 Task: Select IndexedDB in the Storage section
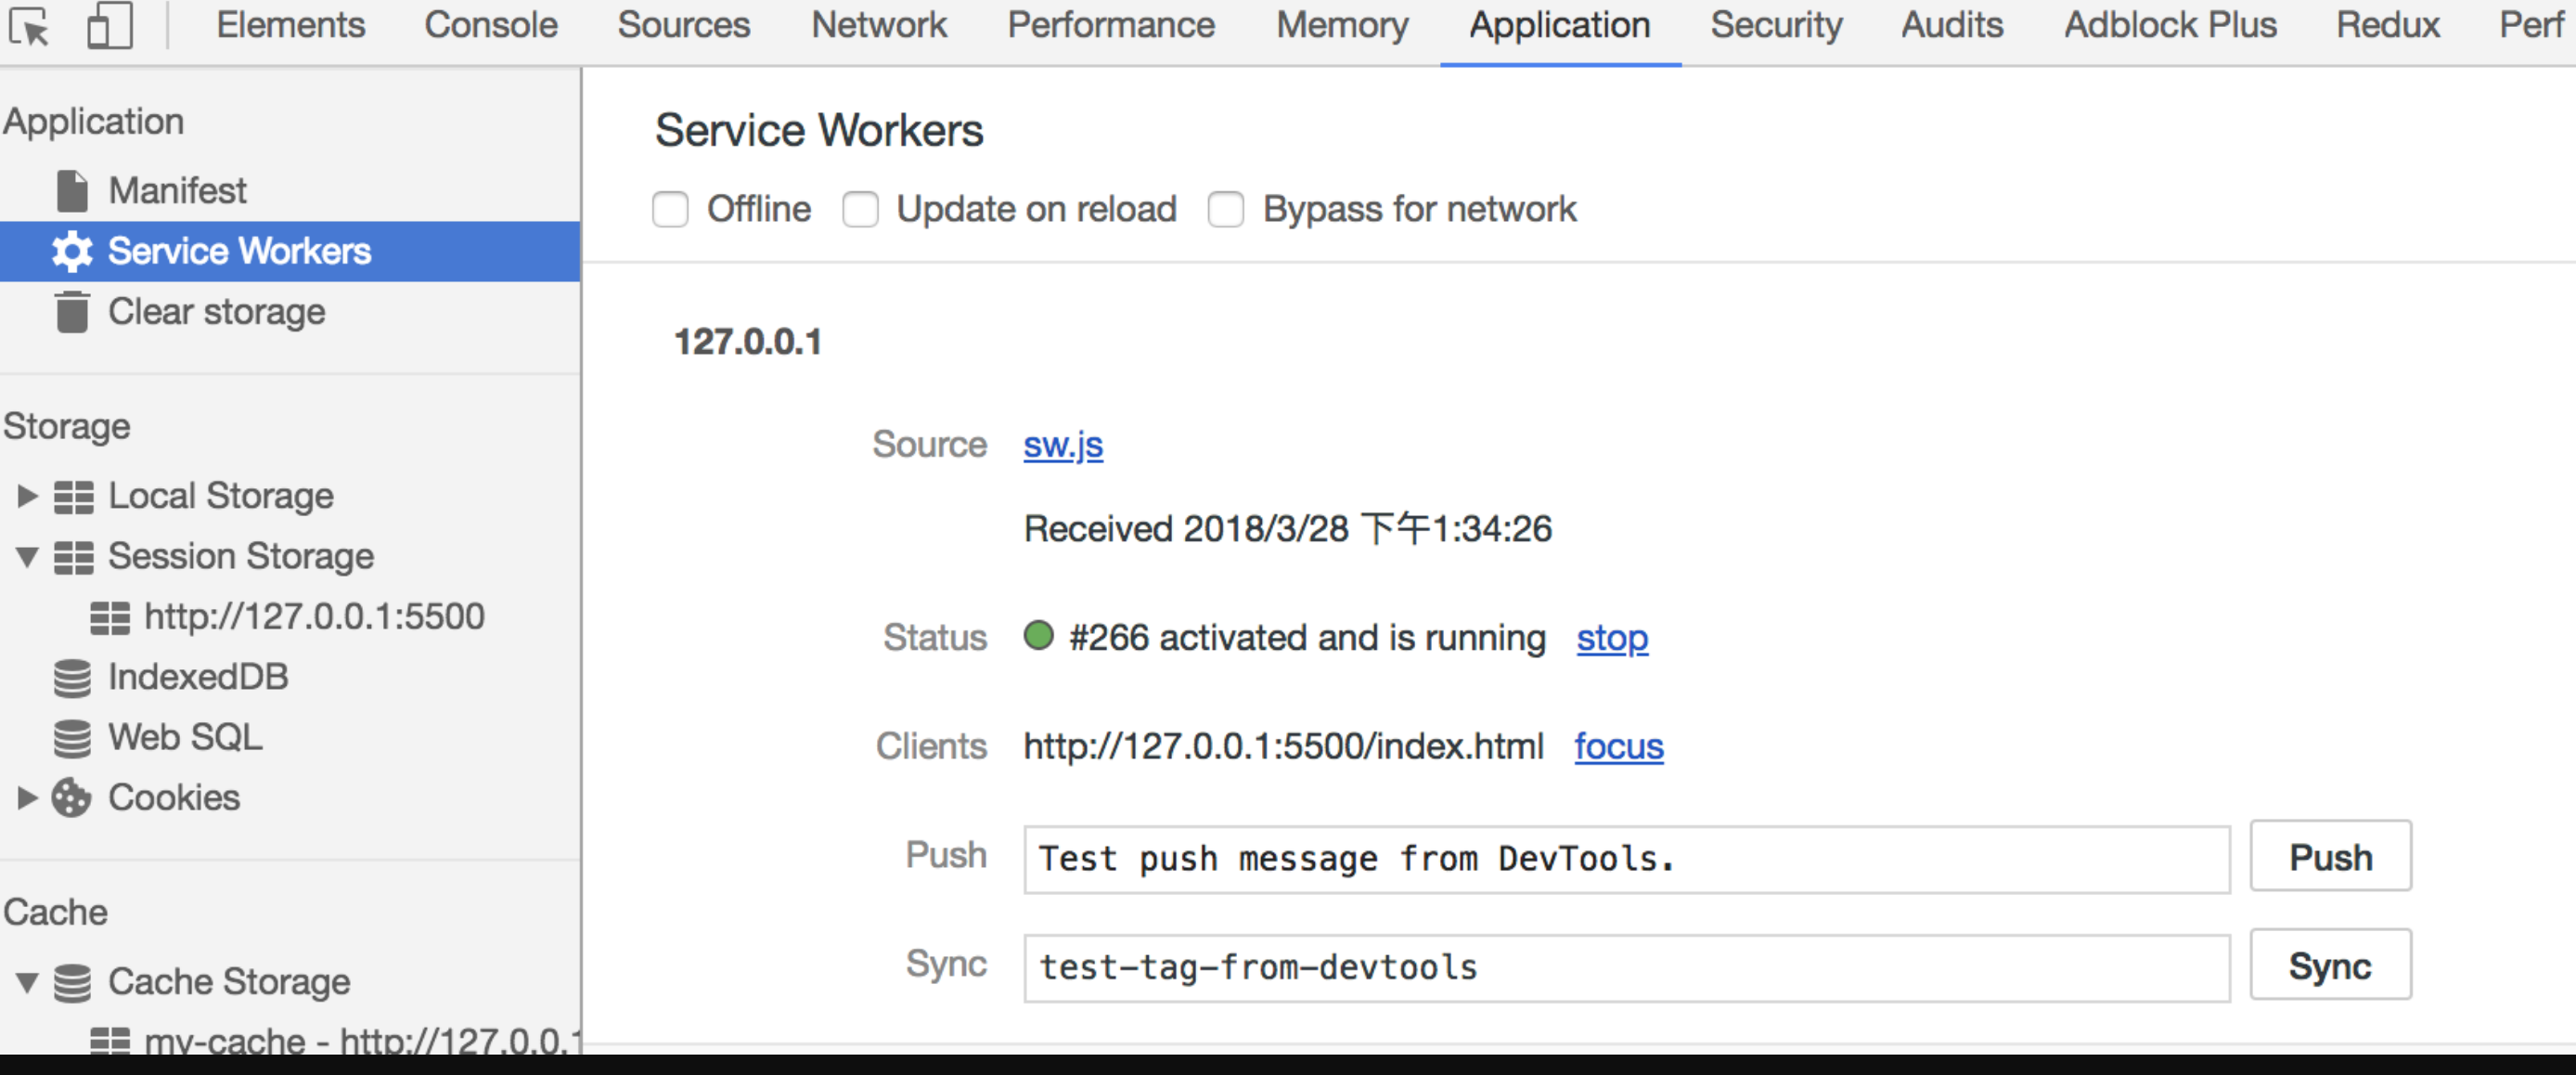coord(198,678)
